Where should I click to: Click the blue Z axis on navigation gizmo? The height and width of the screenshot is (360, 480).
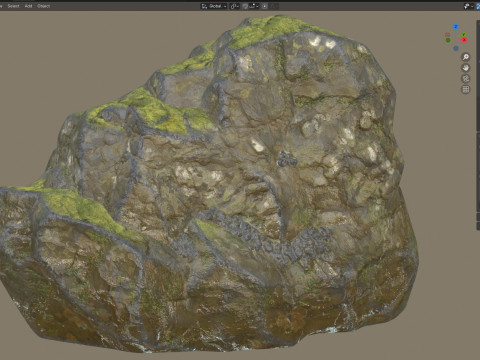(x=456, y=27)
